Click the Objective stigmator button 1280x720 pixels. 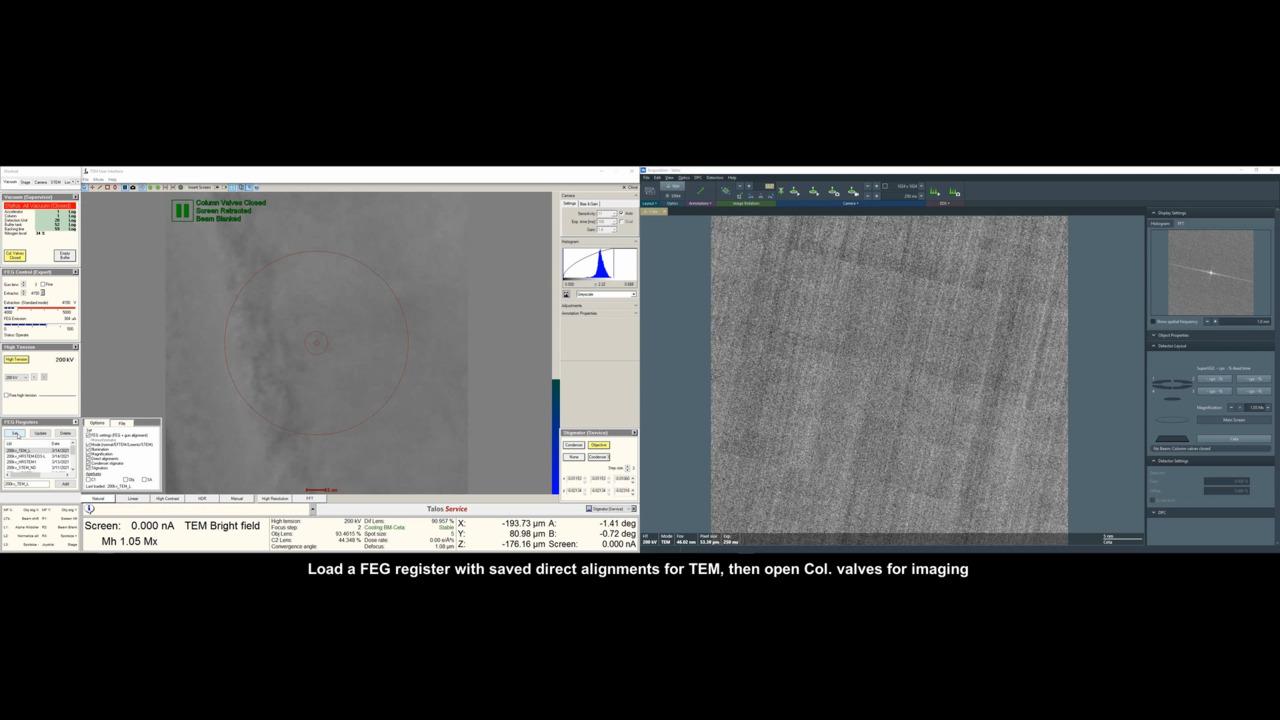pyautogui.click(x=598, y=445)
